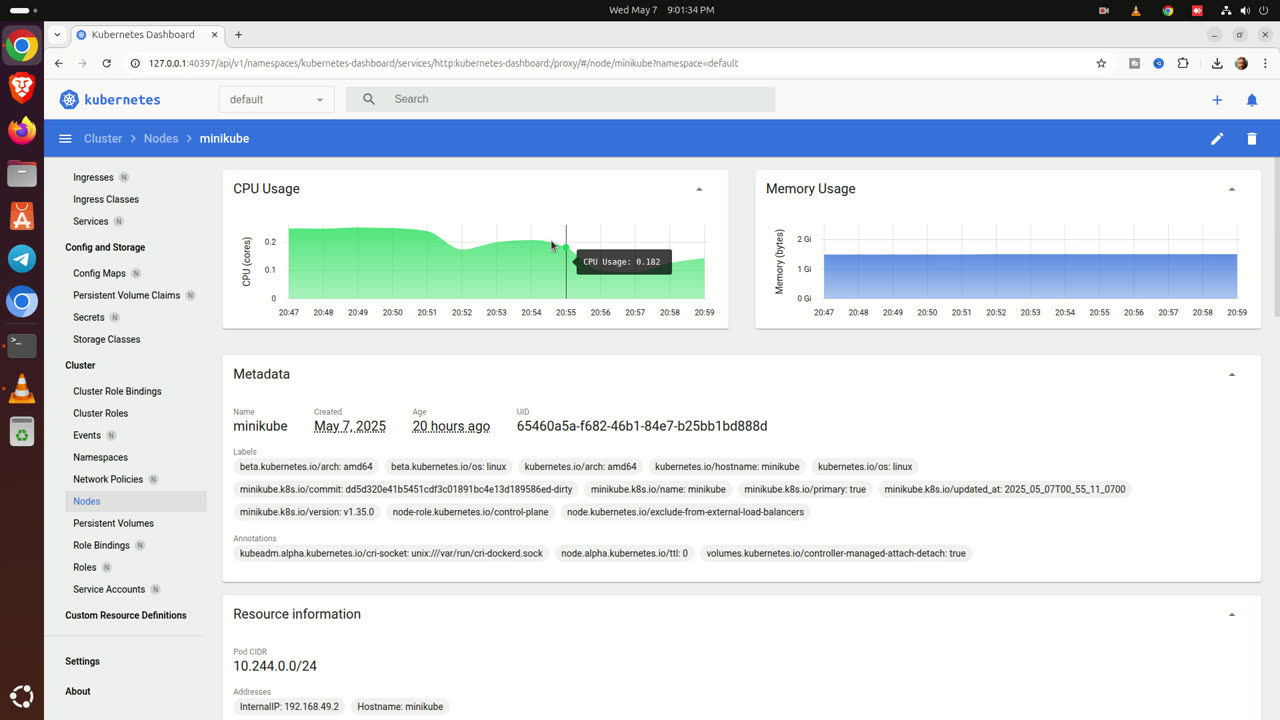Click the volume icon in system tray
Viewport: 1280px width, 720px height.
point(1245,10)
